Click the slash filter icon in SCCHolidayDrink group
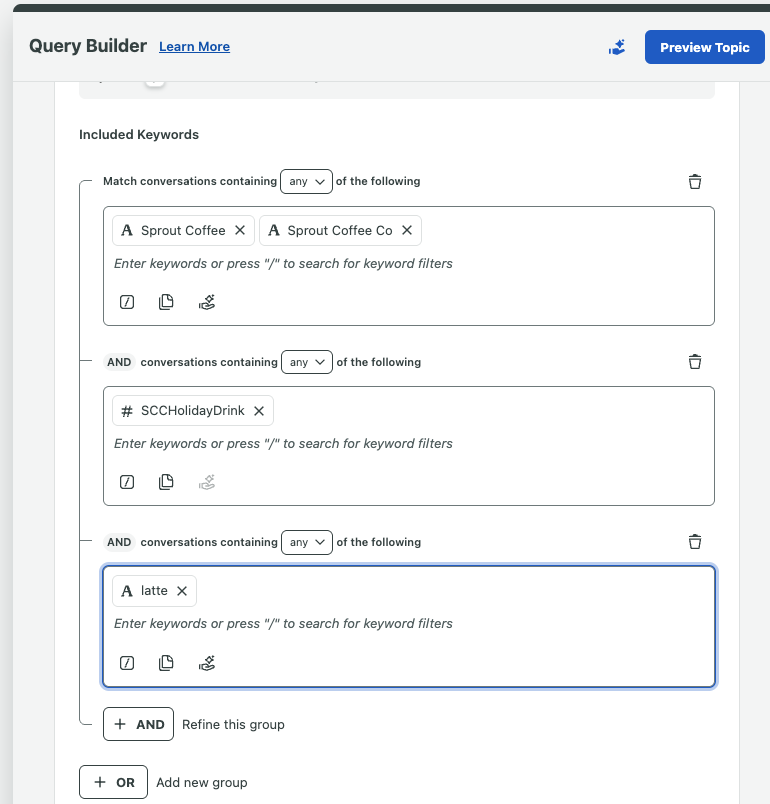The image size is (770, 804). click(127, 481)
